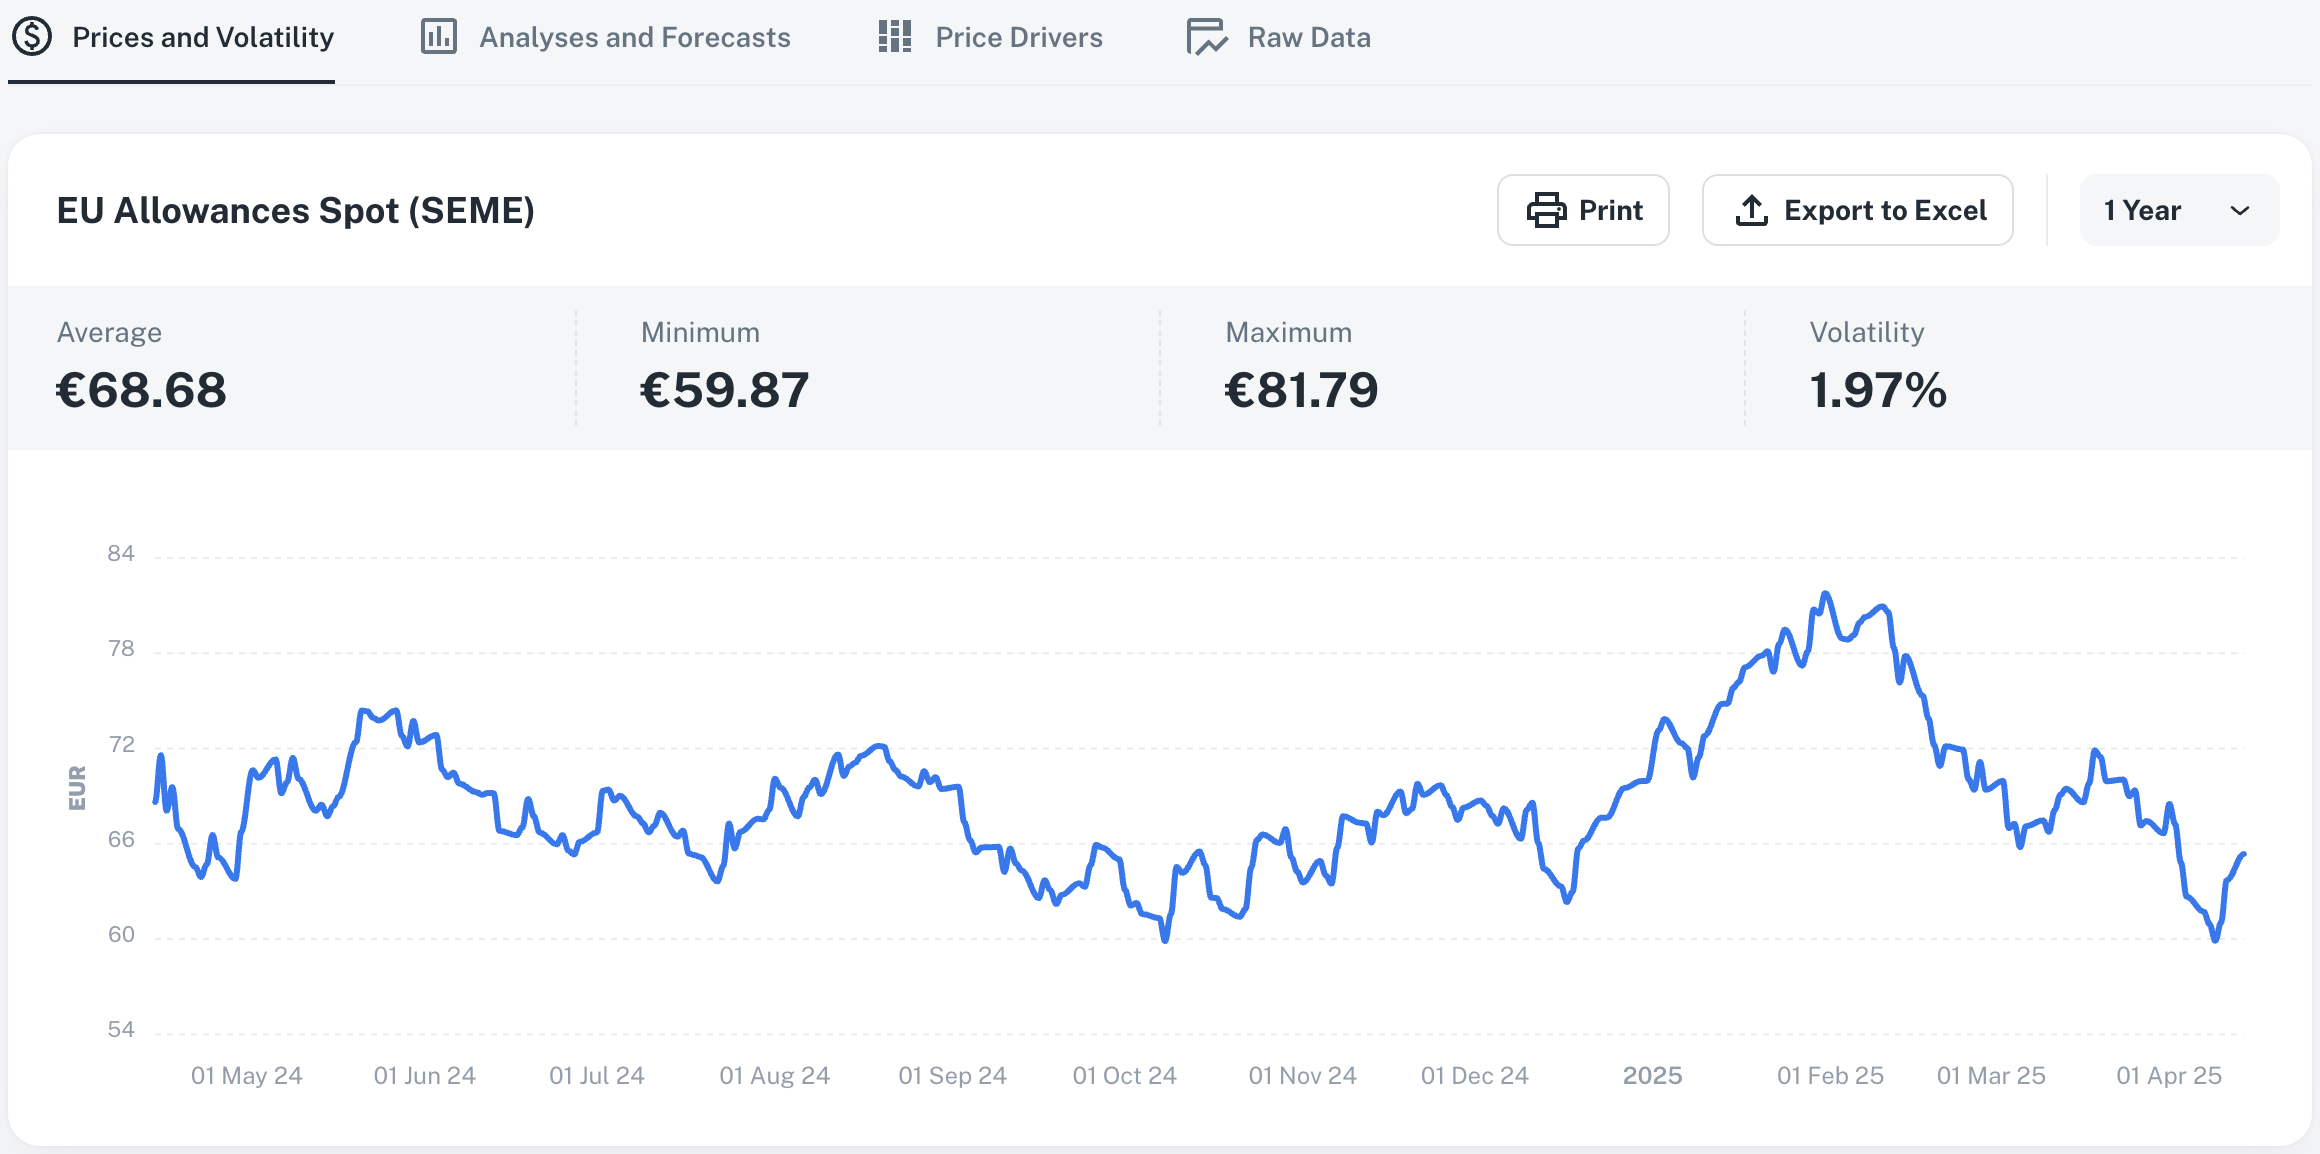Click the bar chart icon for Analyses and Forecasts
Viewport: 2320px width, 1154px height.
438,37
